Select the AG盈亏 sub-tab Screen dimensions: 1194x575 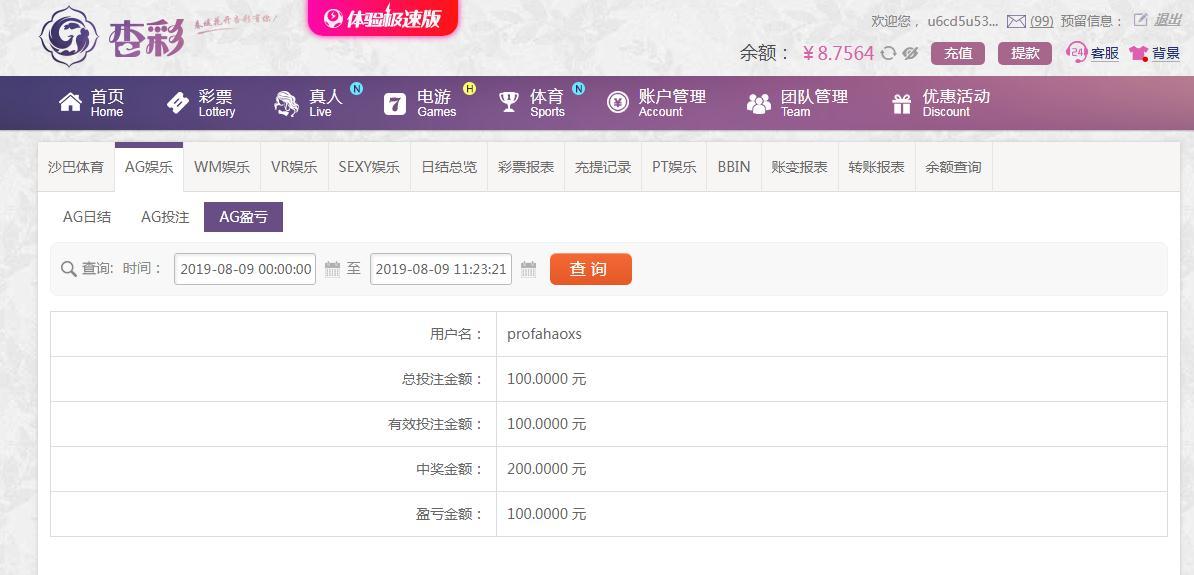pyautogui.click(x=244, y=217)
